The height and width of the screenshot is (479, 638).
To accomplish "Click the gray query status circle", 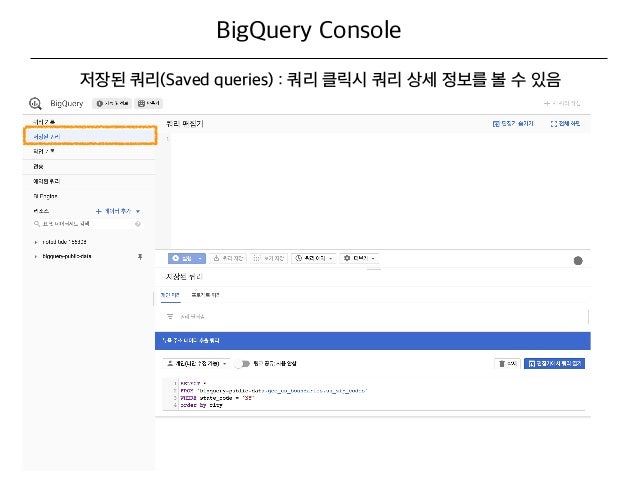I will click(x=578, y=261).
